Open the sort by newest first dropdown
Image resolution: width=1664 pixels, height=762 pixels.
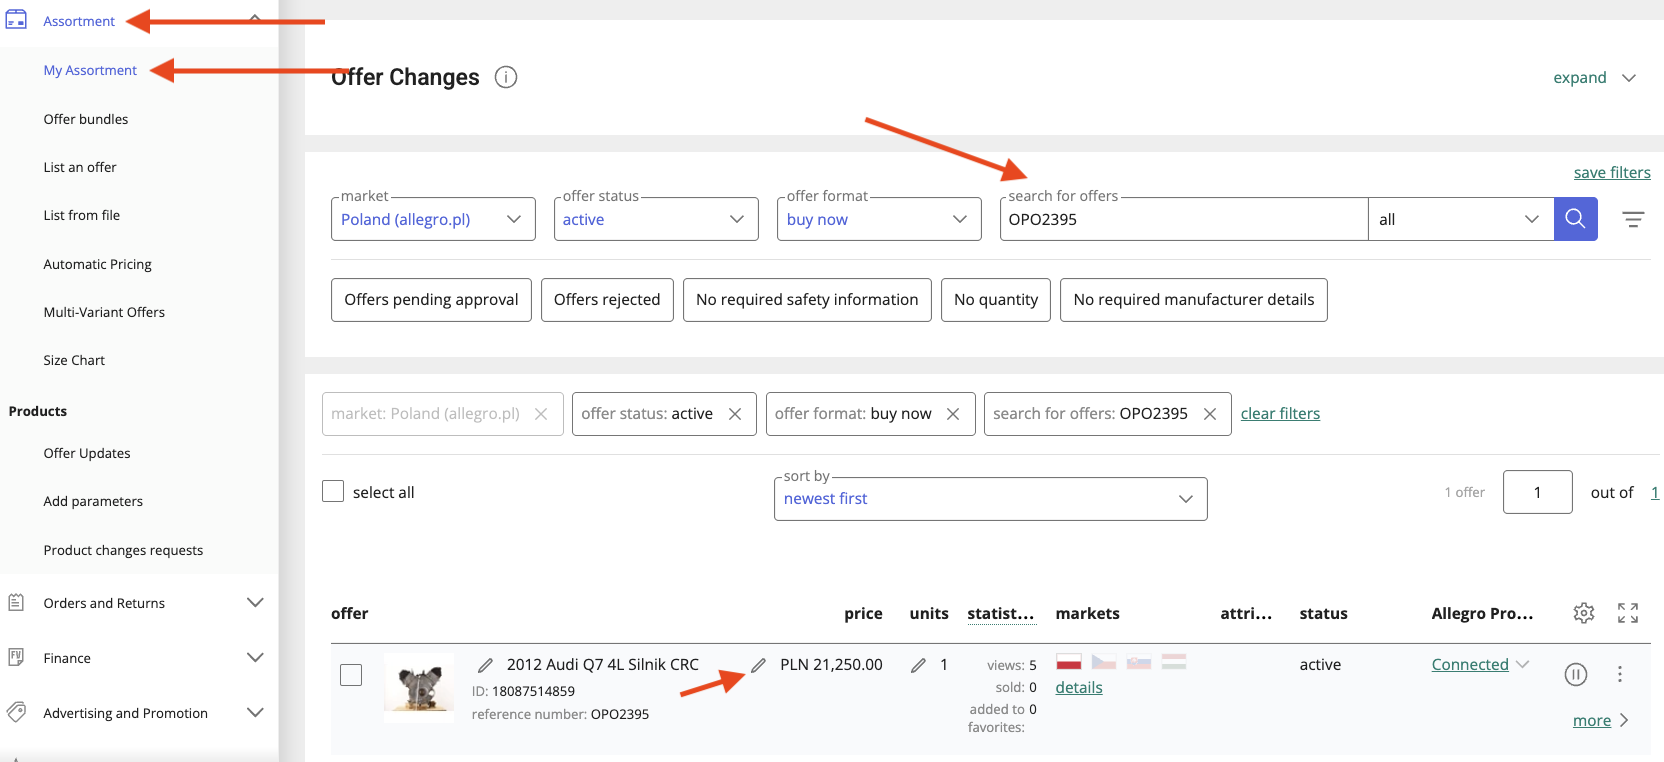pos(990,499)
